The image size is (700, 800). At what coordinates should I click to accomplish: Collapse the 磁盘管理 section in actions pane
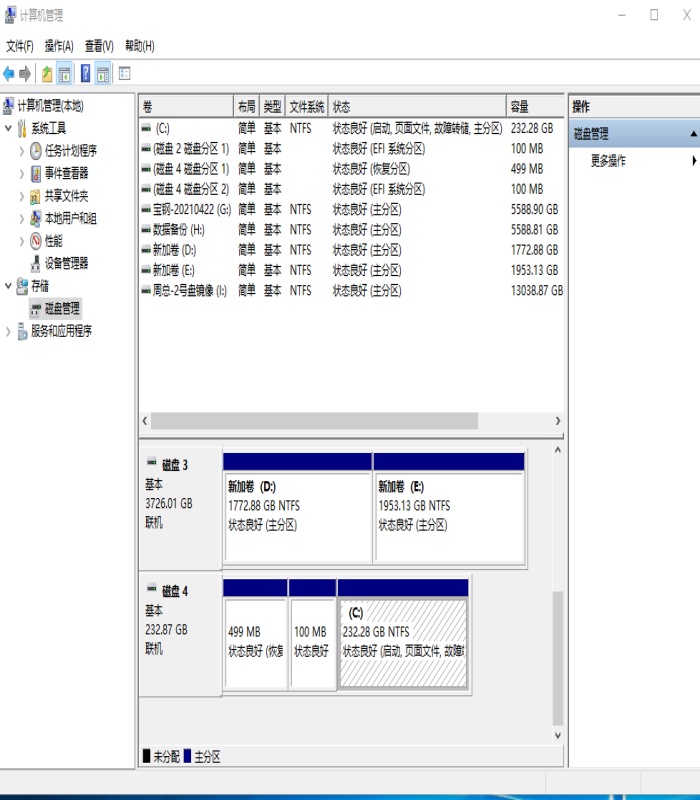[x=693, y=134]
